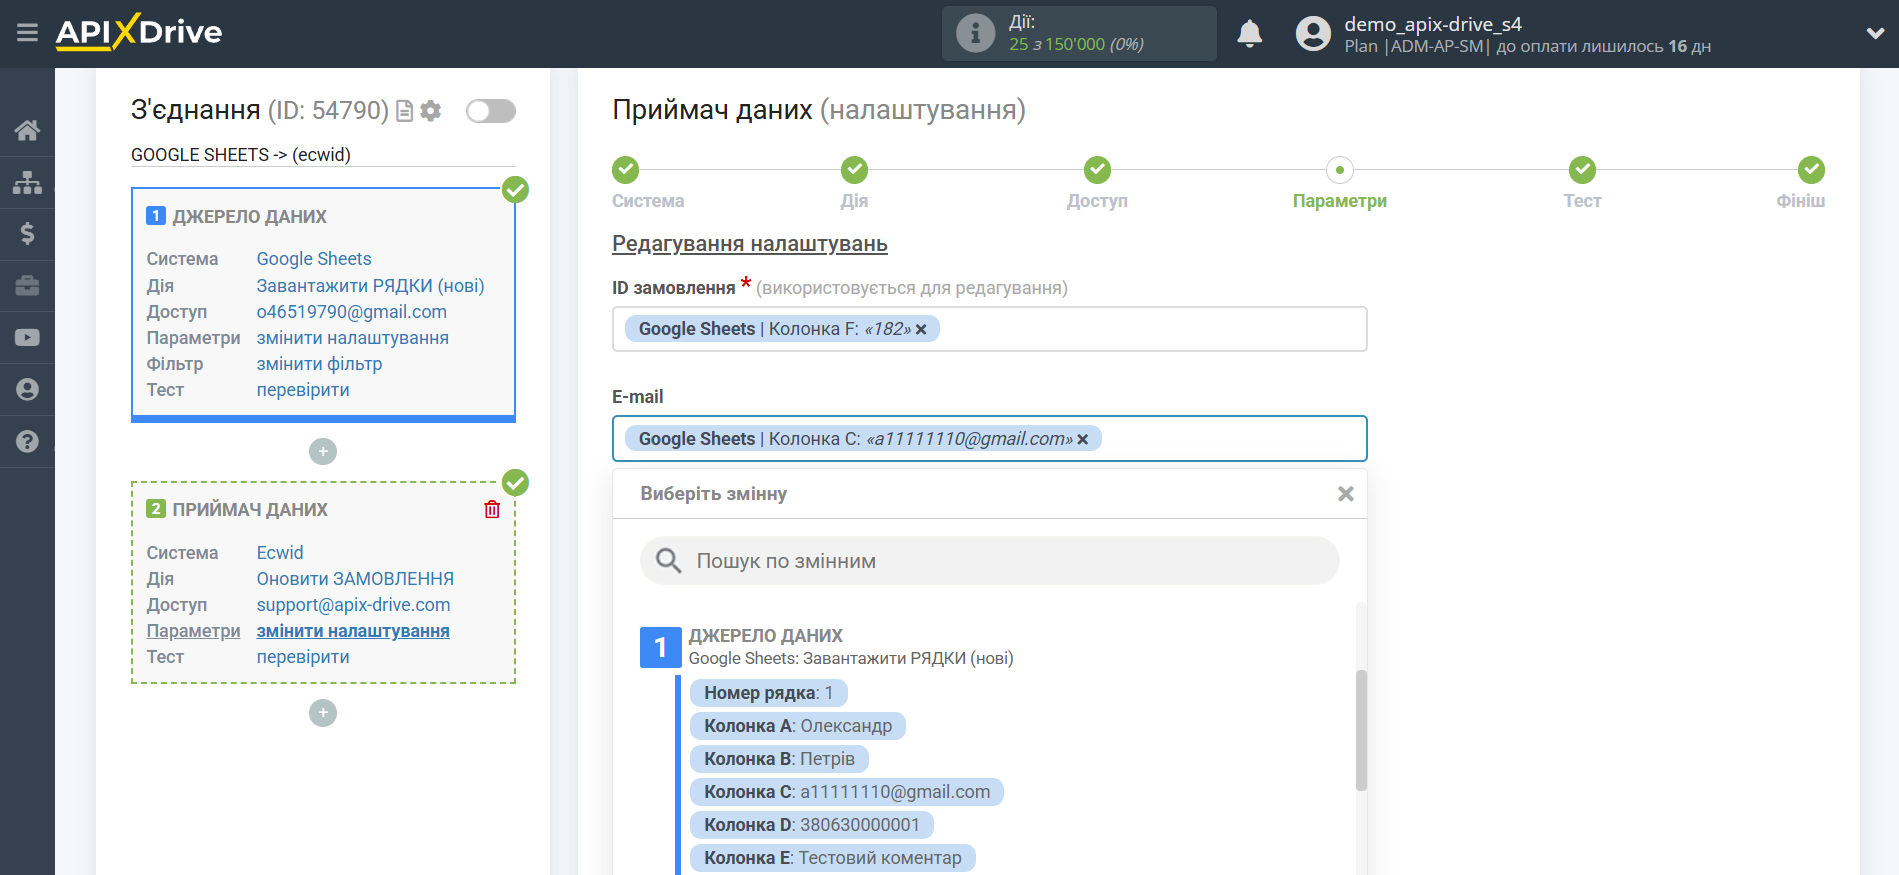Select the Номер рядка variable
Screen dimensions: 1899x875
pos(768,693)
